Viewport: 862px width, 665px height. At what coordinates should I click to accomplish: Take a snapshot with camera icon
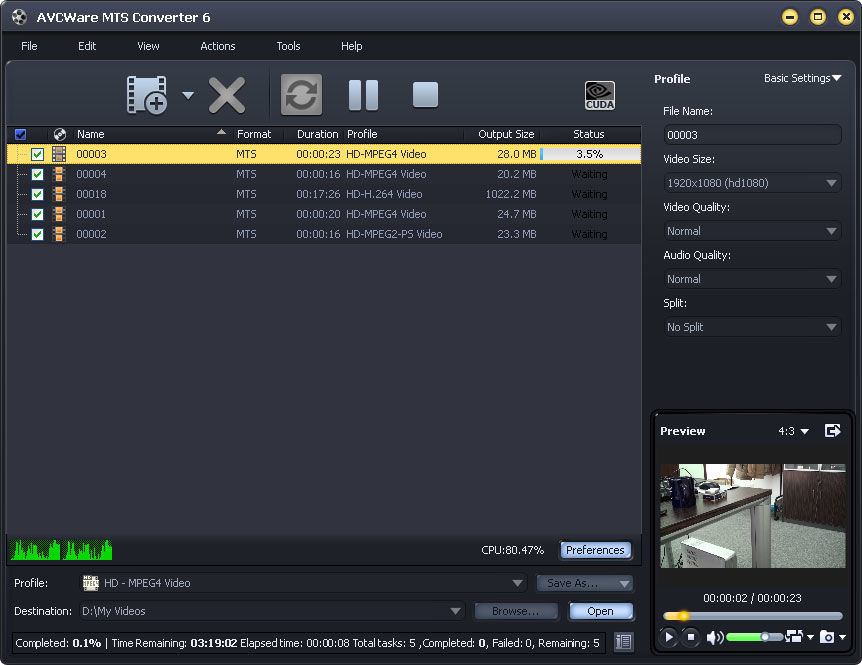click(x=827, y=636)
